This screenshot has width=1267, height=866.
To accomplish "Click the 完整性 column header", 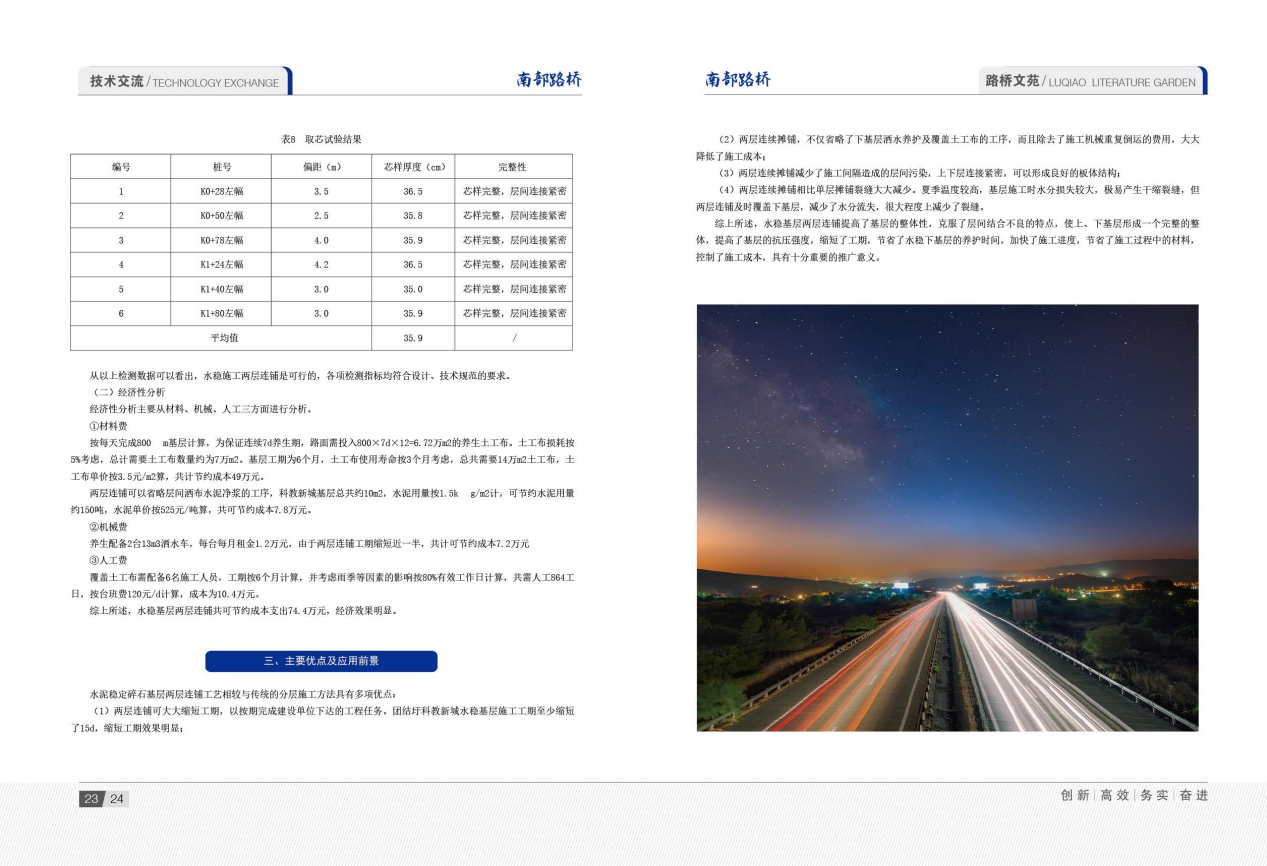I will pyautogui.click(x=513, y=166).
